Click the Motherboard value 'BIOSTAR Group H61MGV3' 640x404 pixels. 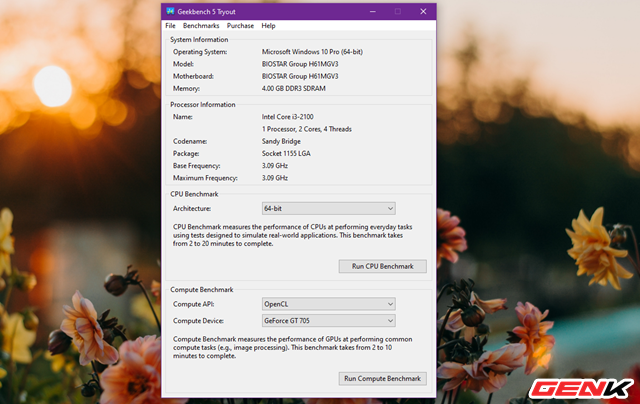click(x=300, y=76)
